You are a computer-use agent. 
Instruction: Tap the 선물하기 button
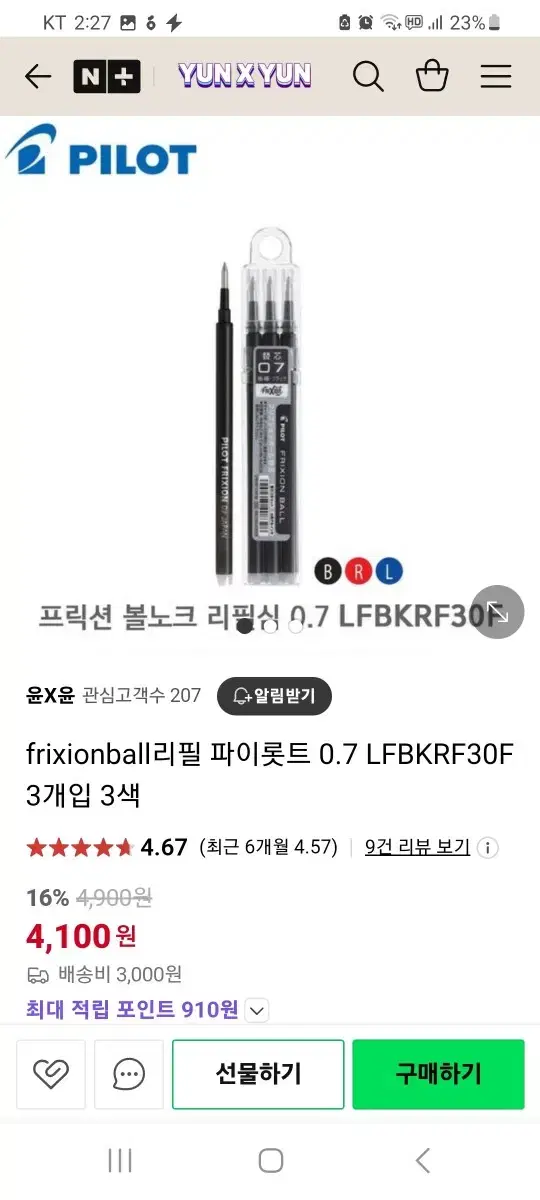click(258, 1074)
